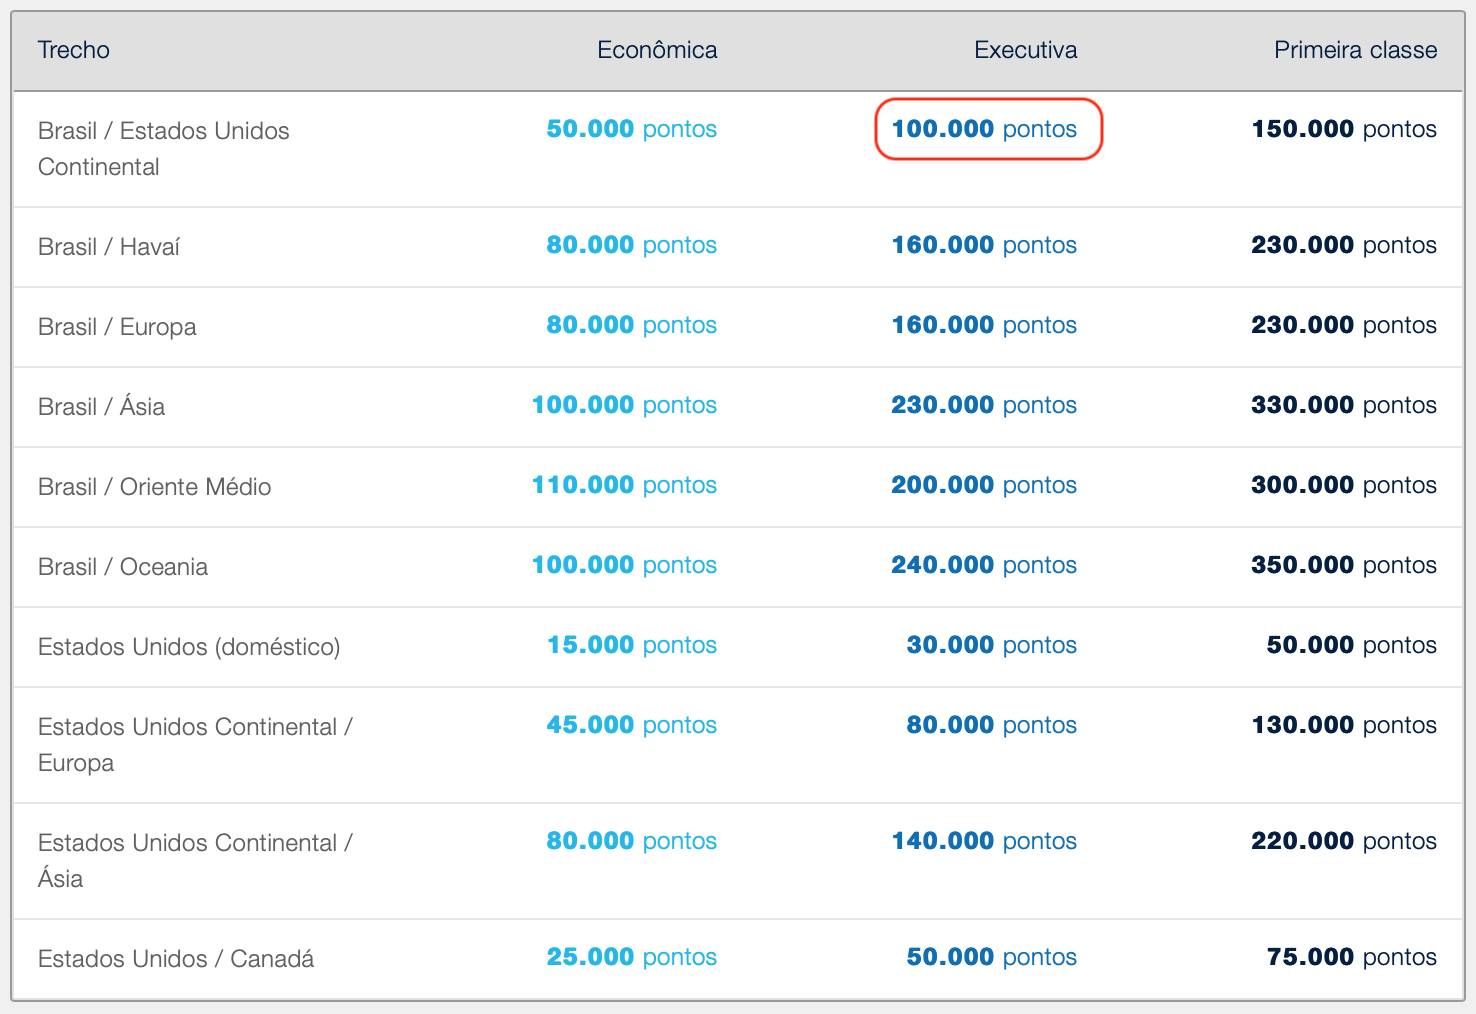
Task: Click the Estados Unidos / Canadá row label
Action: [x=176, y=959]
